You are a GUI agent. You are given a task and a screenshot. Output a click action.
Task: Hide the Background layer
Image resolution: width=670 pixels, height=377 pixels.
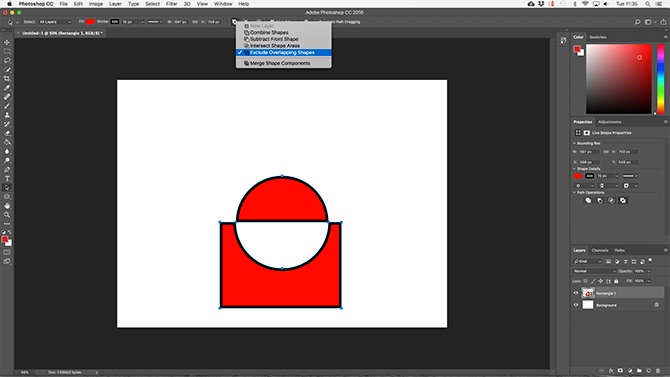click(x=576, y=305)
